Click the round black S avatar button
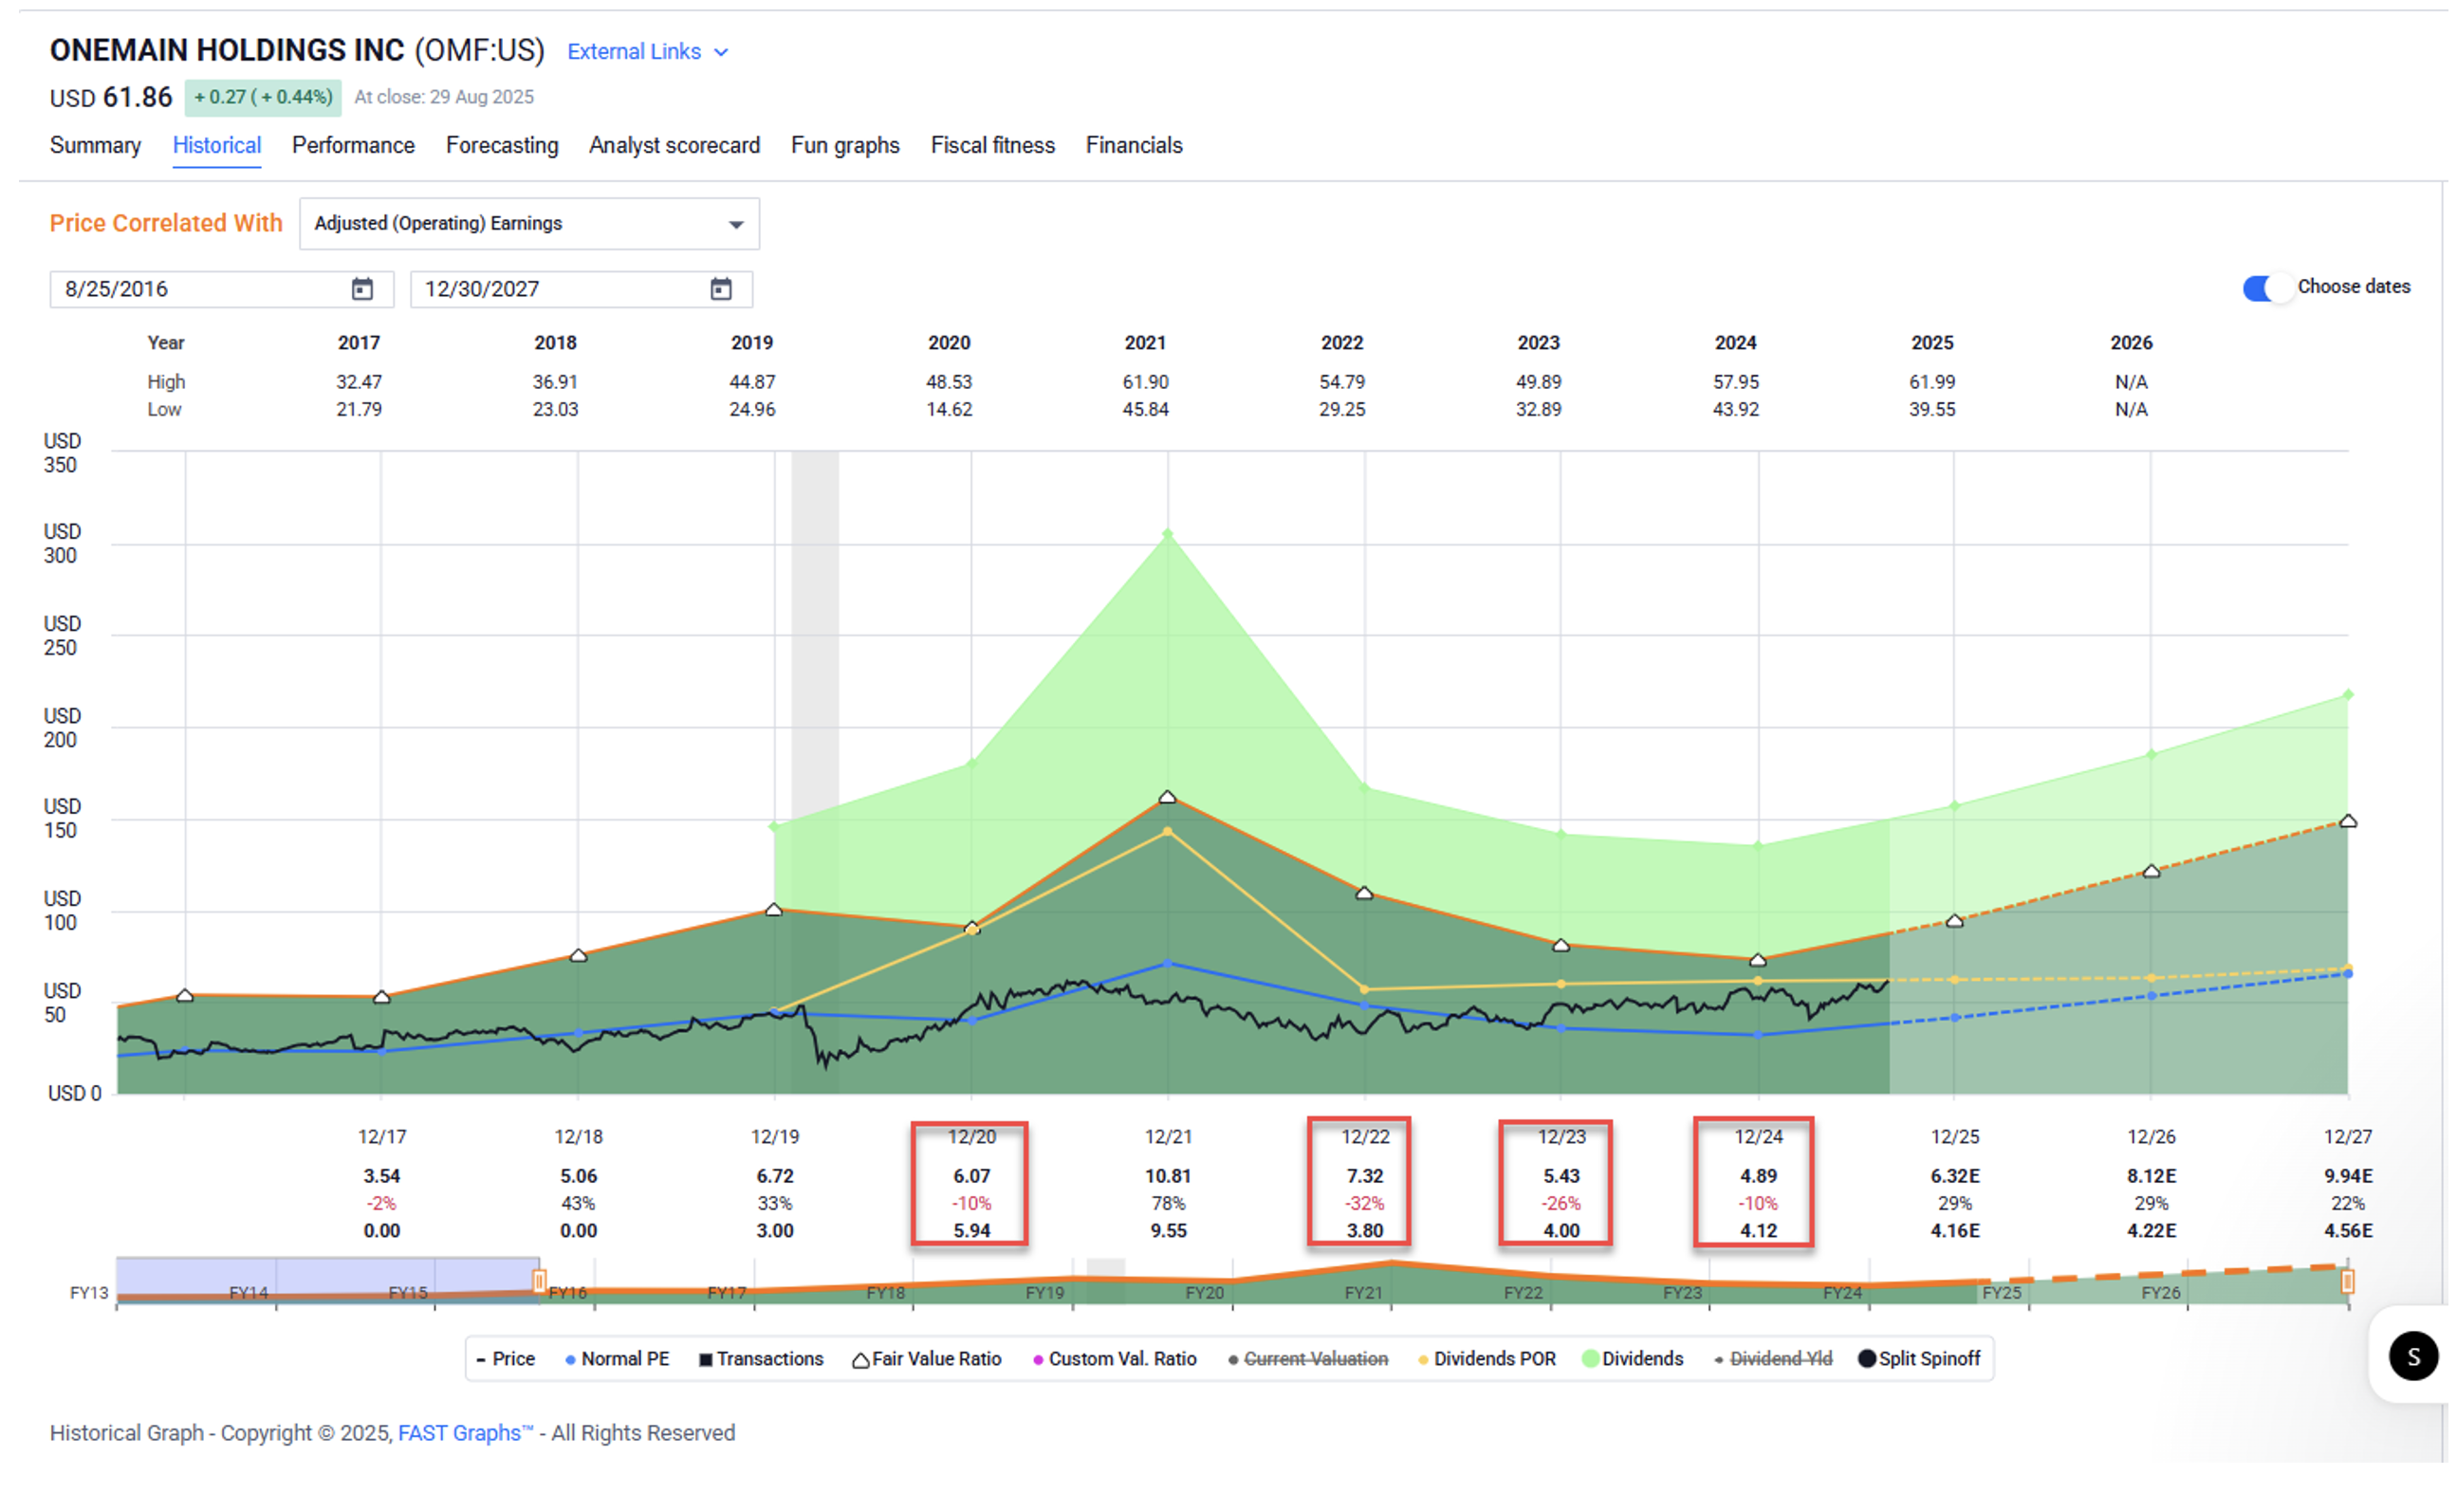2457x1512 pixels. pos(2412,1356)
